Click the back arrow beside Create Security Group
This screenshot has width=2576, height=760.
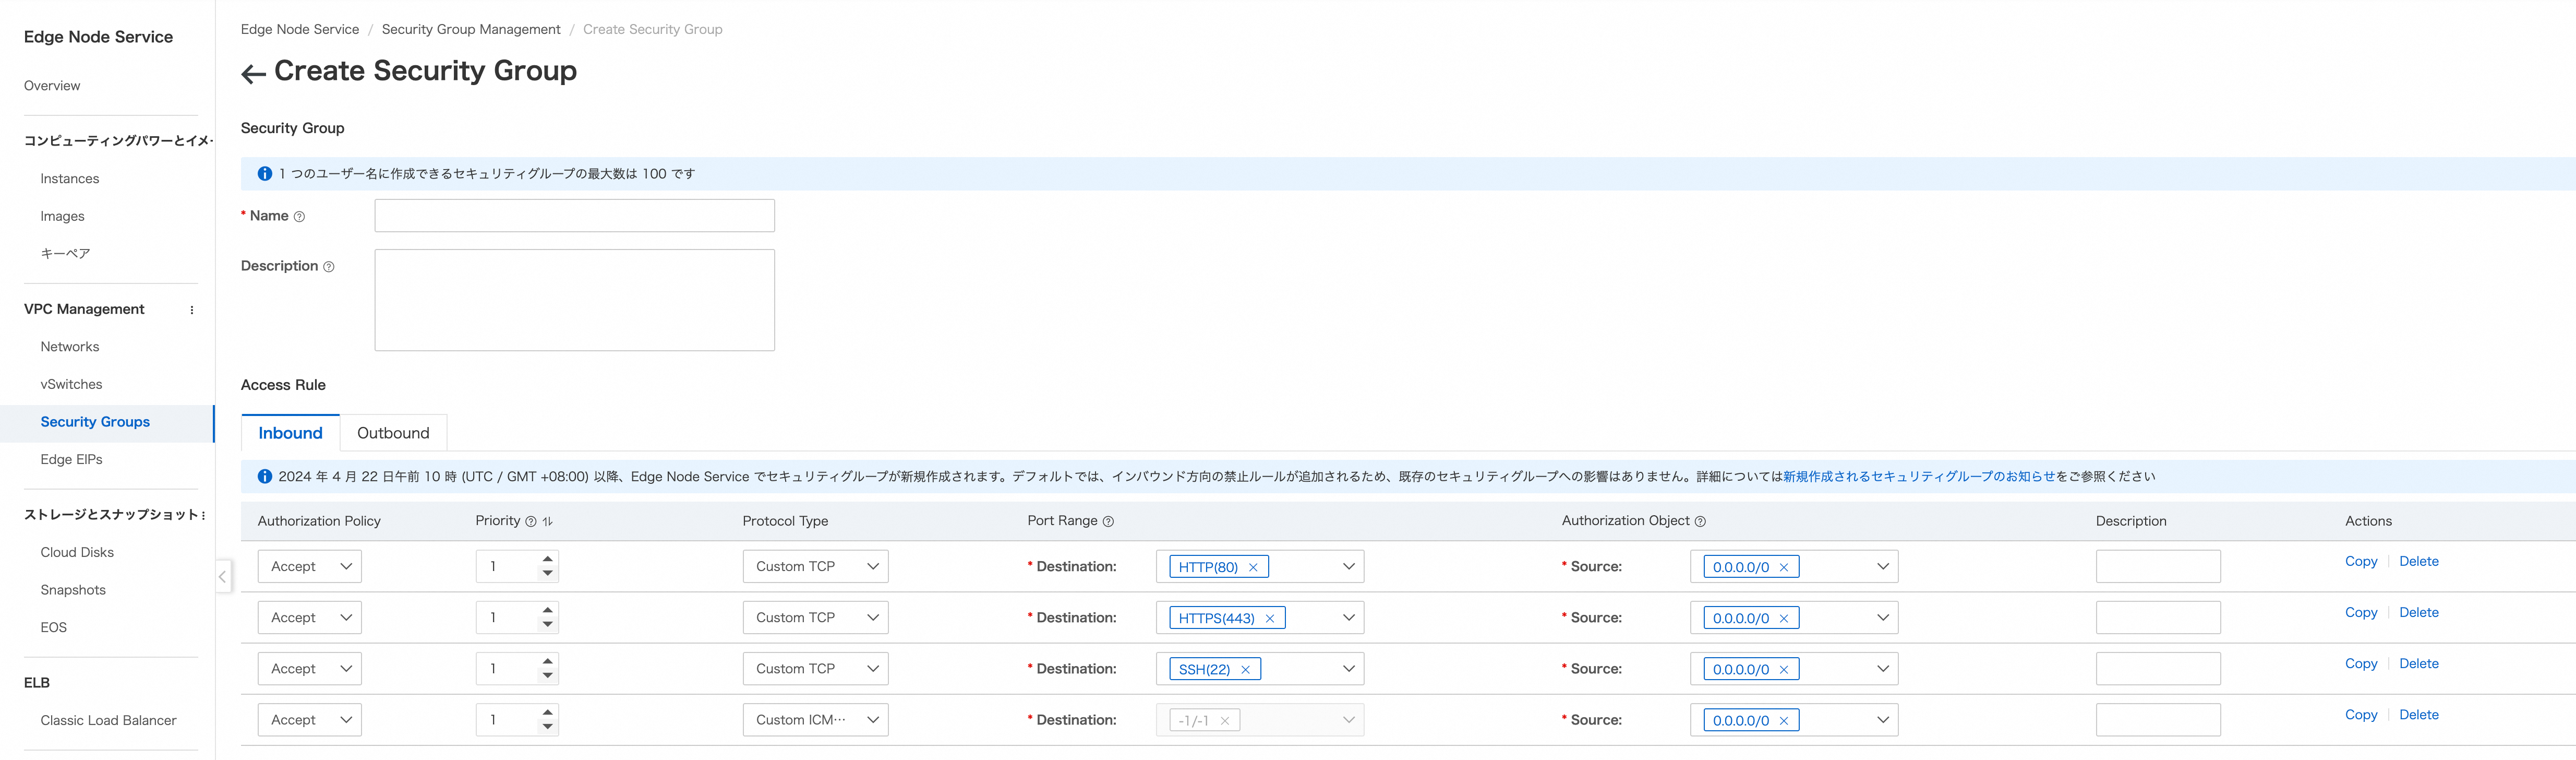253,73
